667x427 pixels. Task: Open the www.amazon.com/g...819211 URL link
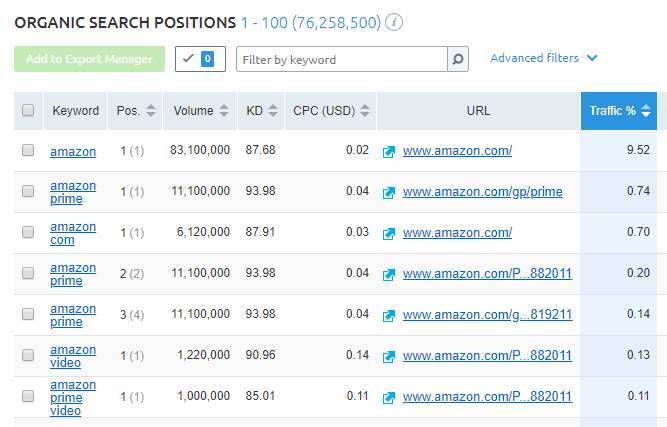point(487,315)
